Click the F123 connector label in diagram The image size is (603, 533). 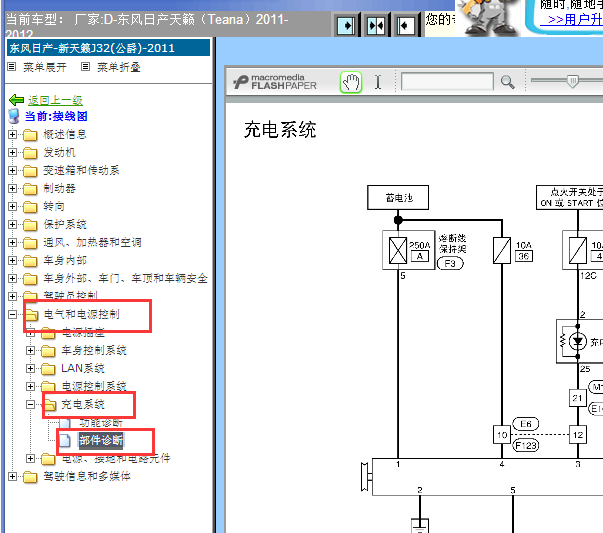526,446
